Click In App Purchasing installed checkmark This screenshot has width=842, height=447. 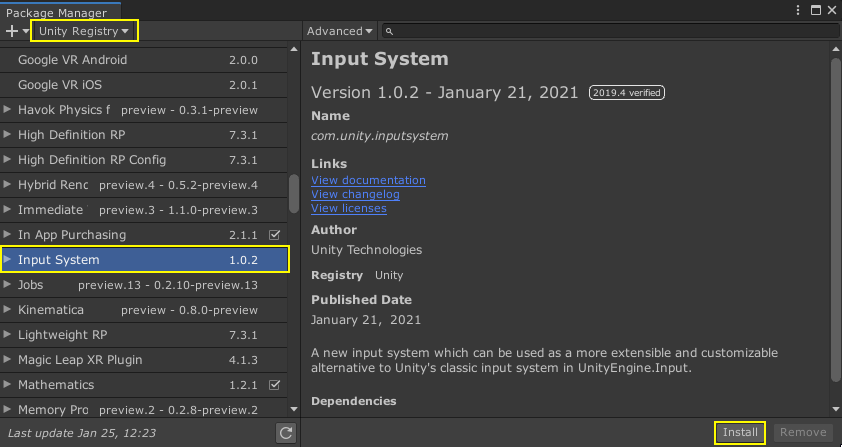[x=274, y=235]
